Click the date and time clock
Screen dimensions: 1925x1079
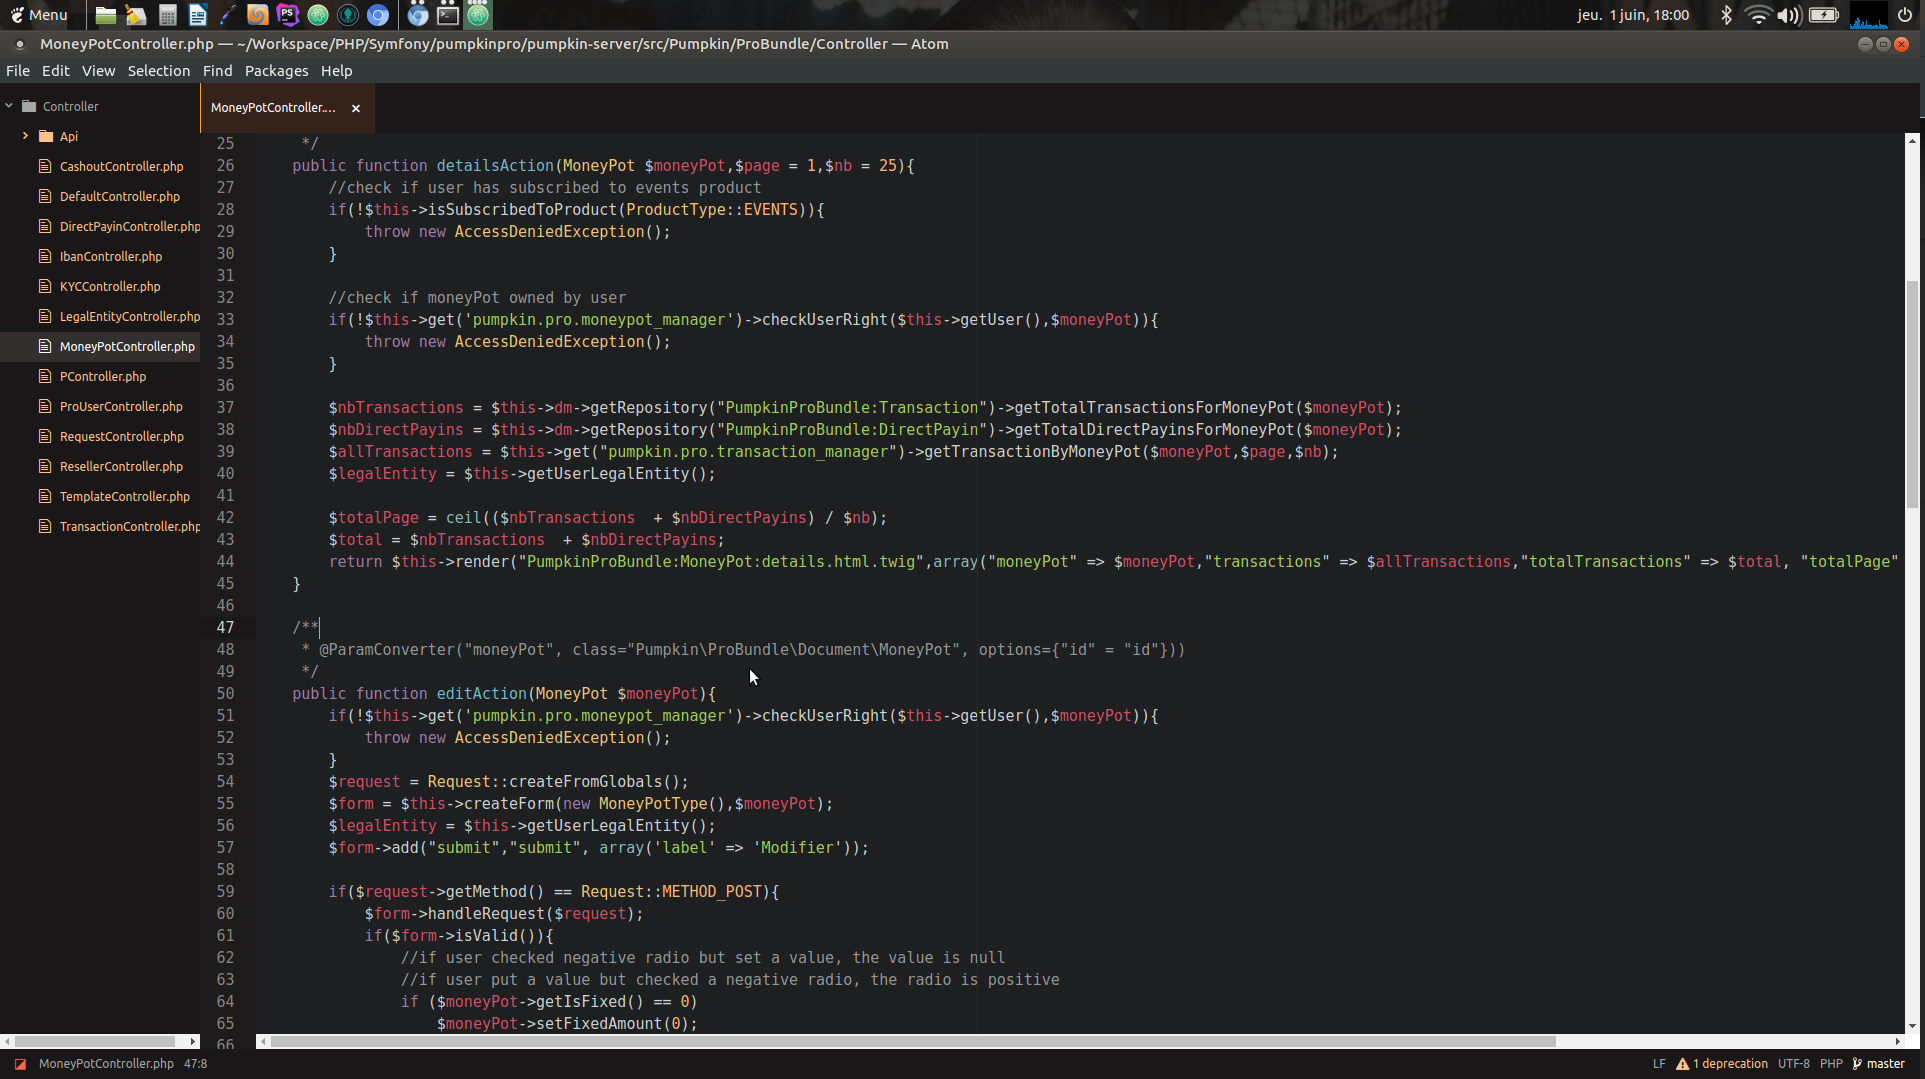coord(1633,15)
